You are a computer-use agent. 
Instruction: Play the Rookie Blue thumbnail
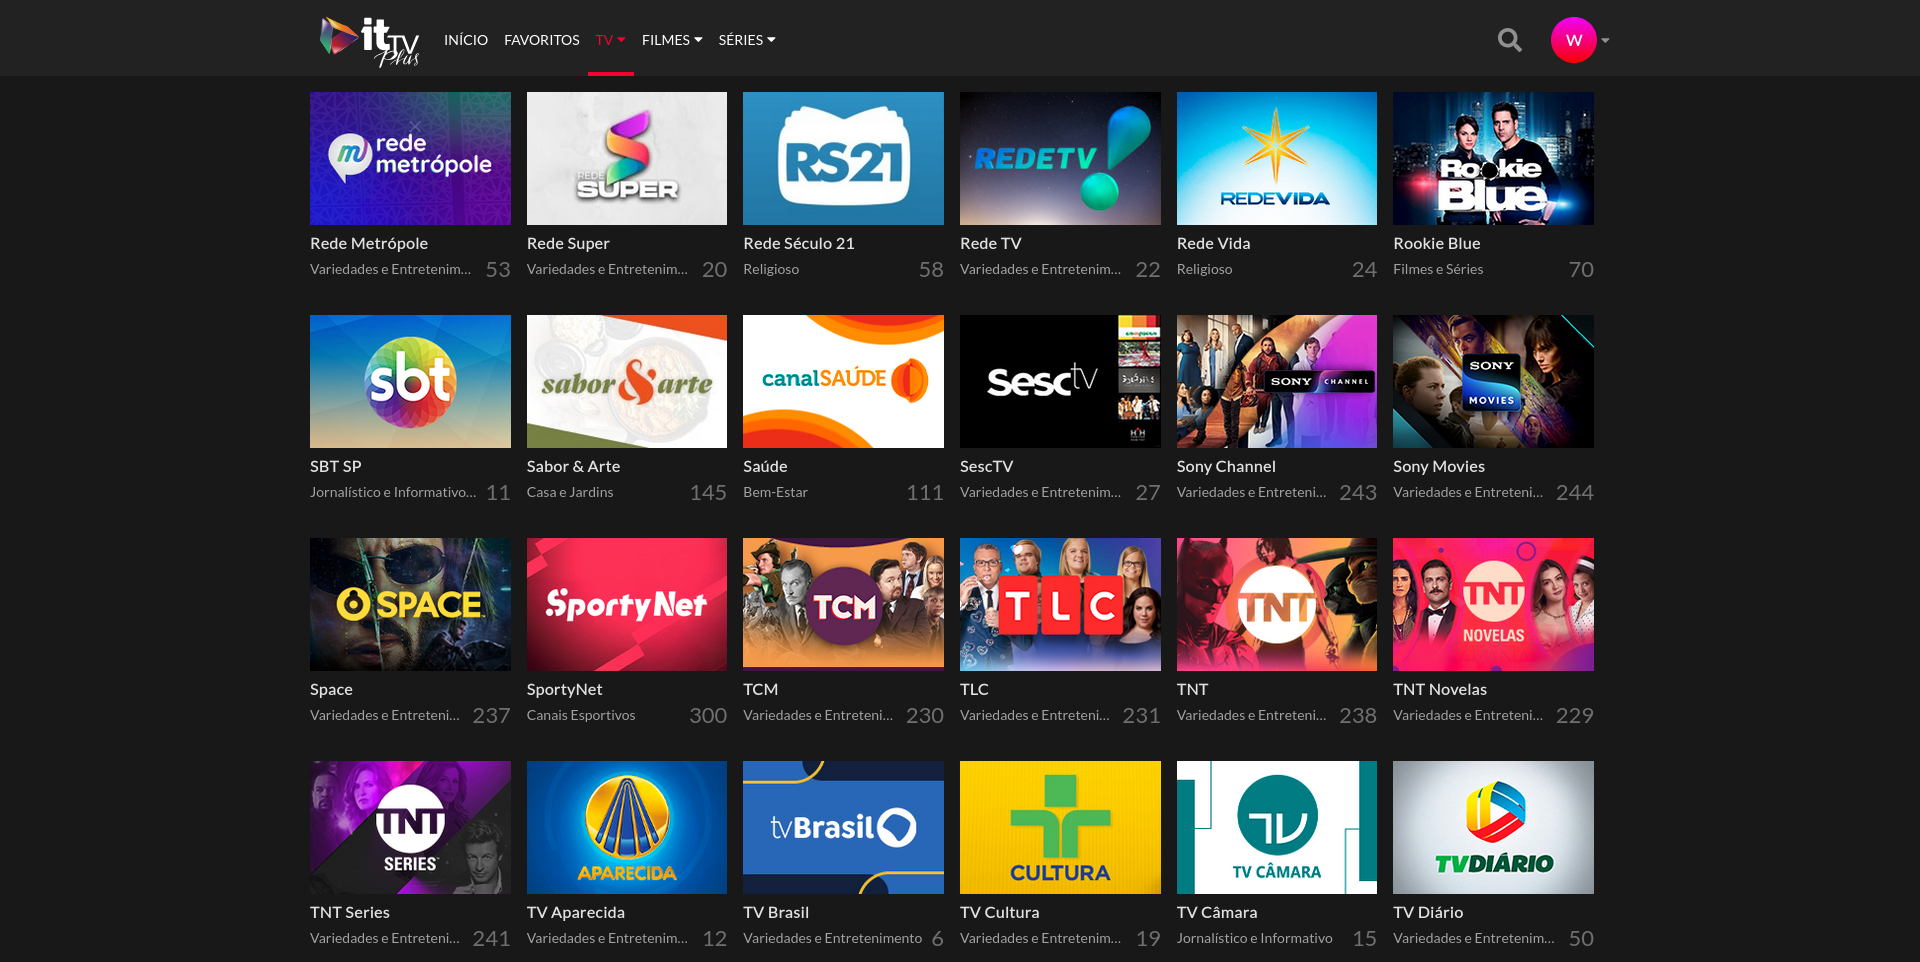tap(1493, 158)
